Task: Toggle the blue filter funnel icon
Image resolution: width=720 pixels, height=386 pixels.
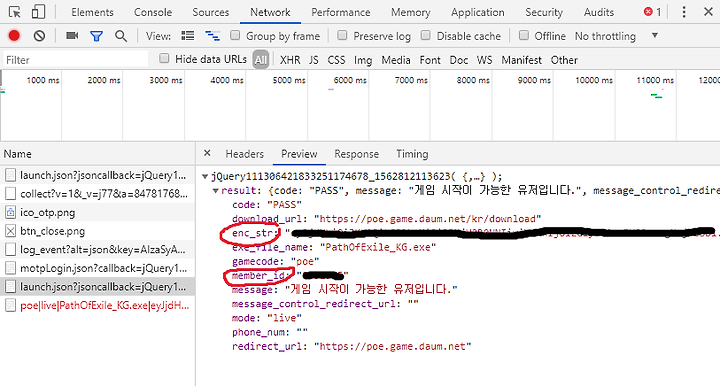Action: (96, 36)
